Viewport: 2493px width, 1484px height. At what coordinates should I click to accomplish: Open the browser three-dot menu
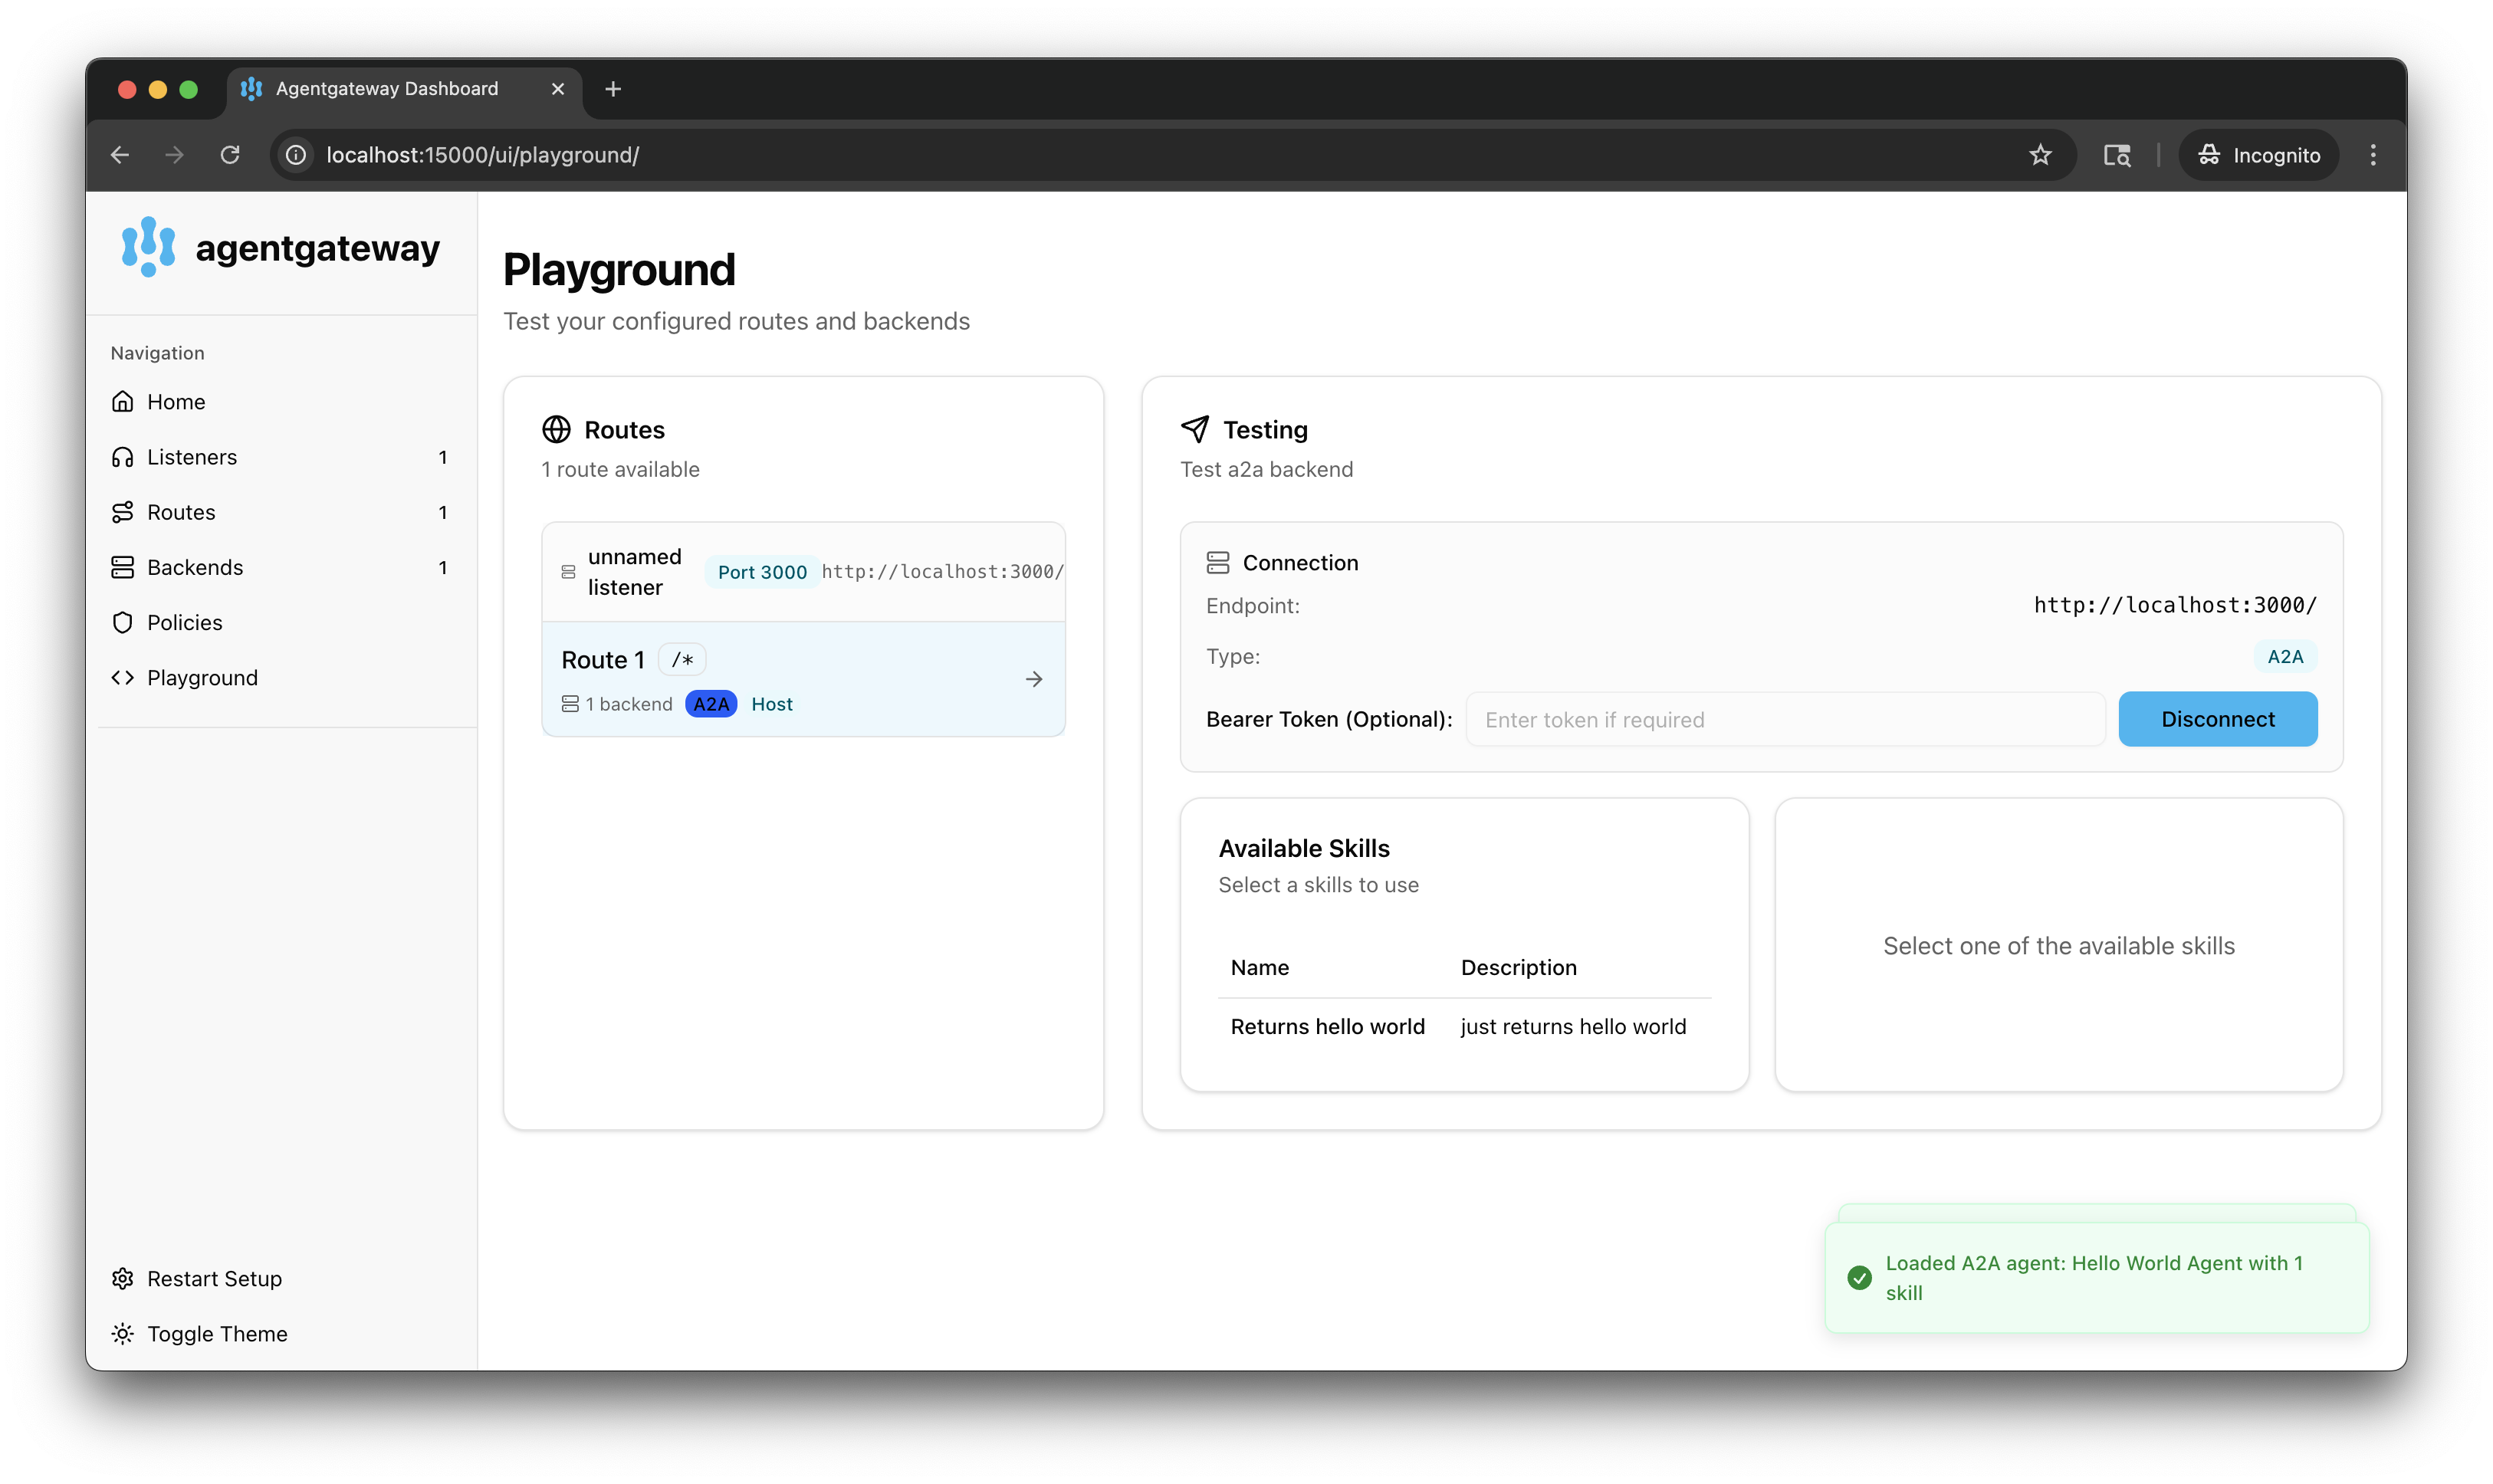[2372, 155]
